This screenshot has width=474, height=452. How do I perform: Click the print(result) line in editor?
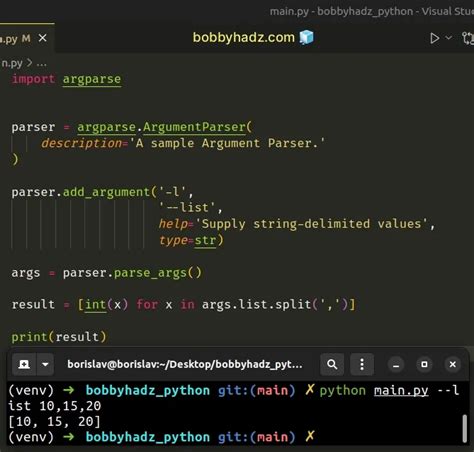coord(59,337)
